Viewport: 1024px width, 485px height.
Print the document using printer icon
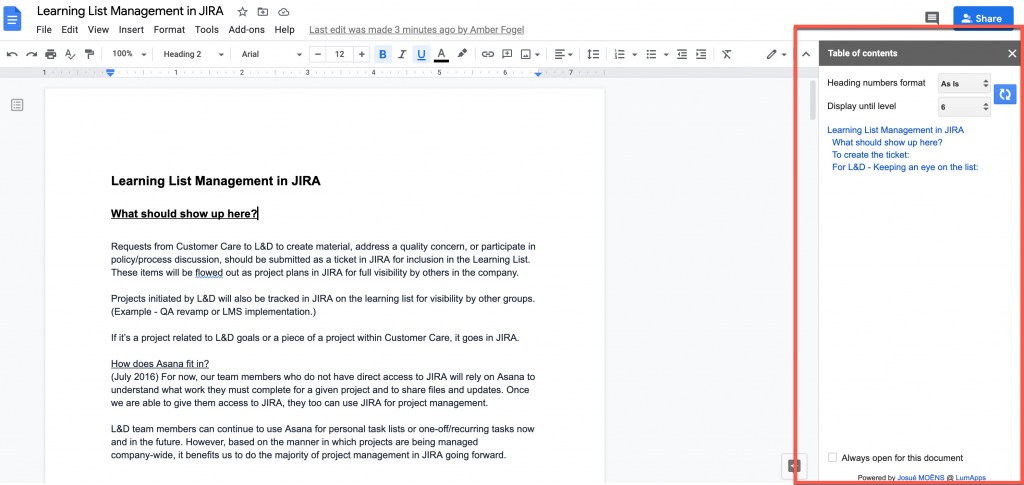click(50, 54)
